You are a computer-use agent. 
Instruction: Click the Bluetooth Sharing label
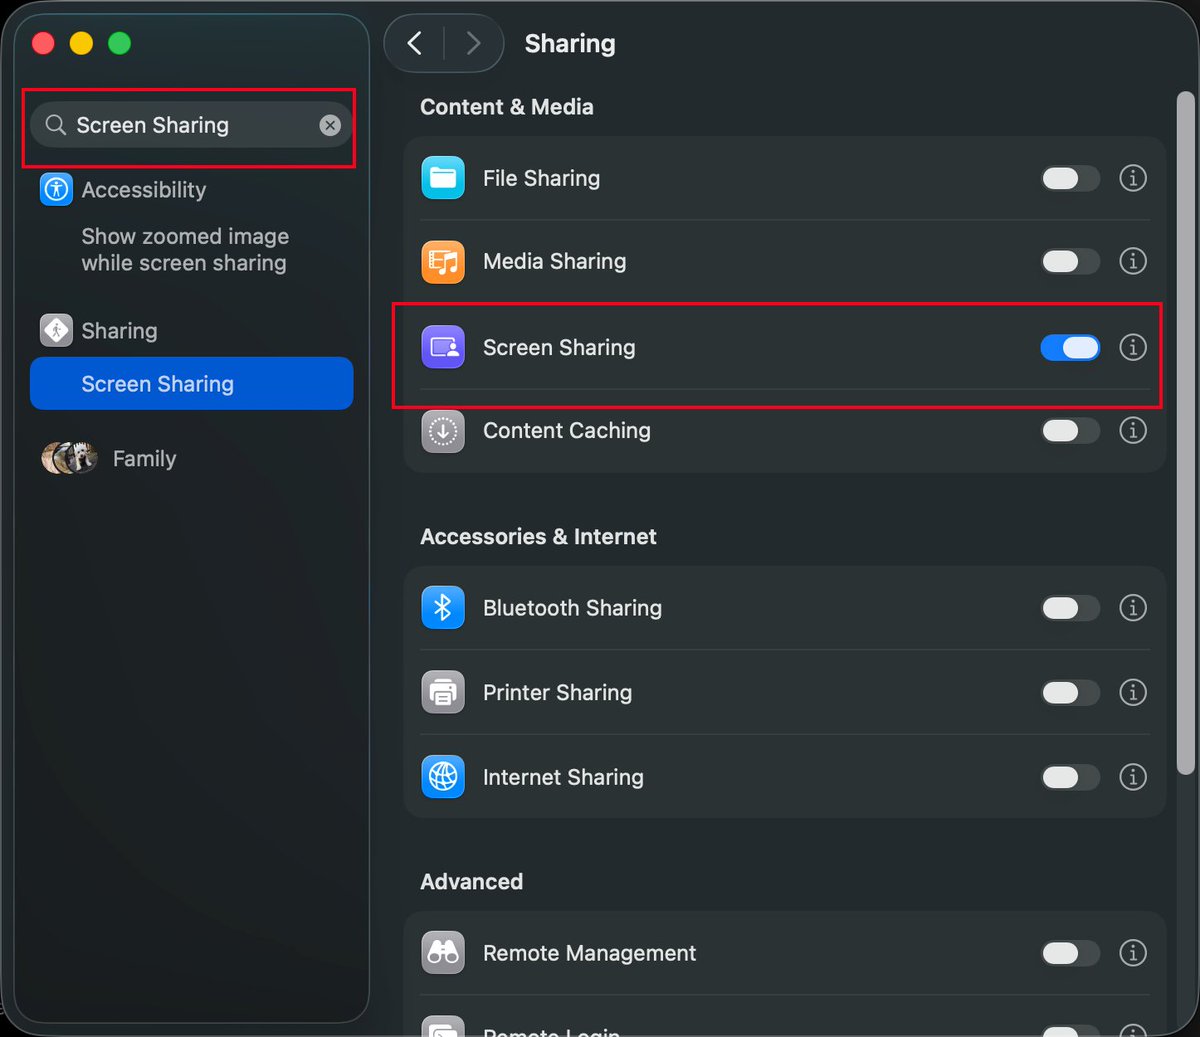pyautogui.click(x=572, y=607)
